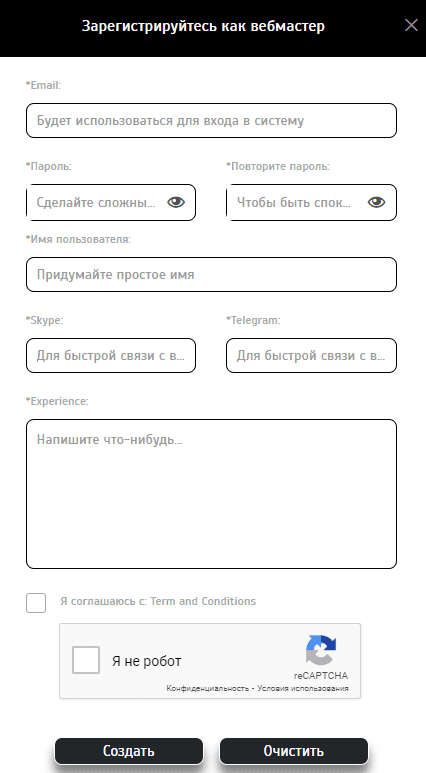Click the Создать button

[129, 751]
